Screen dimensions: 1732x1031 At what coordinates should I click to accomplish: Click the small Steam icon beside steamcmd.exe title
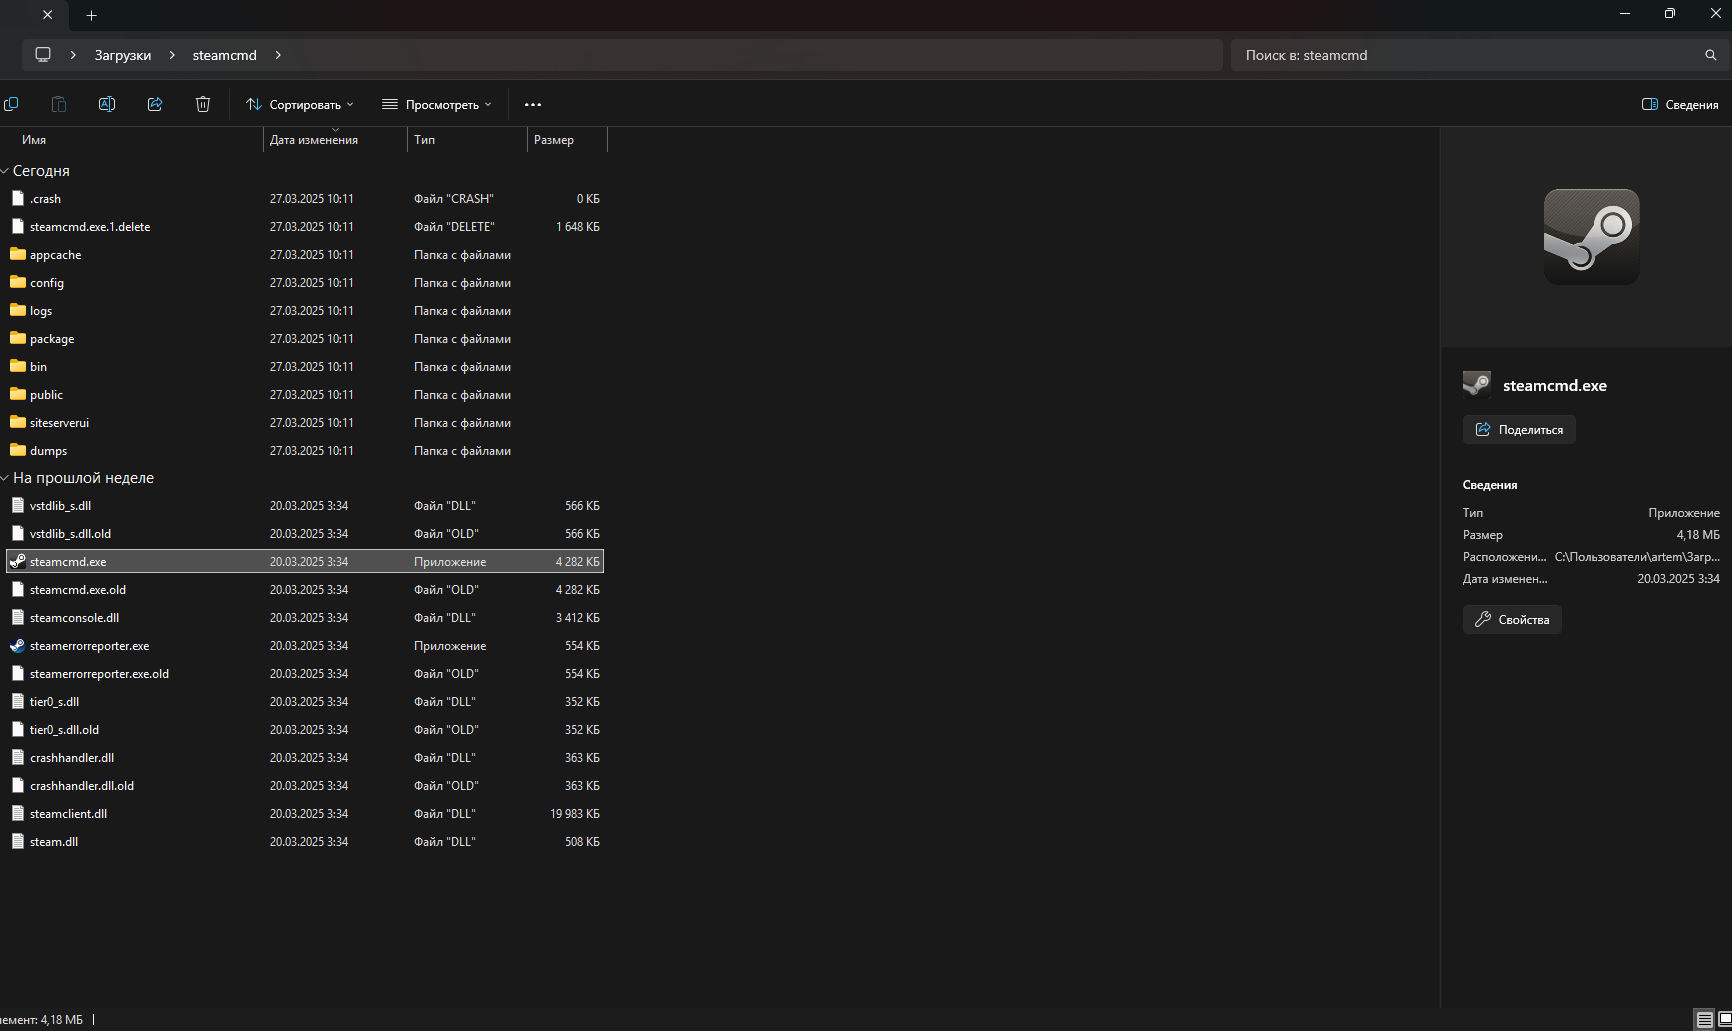coord(1477,385)
